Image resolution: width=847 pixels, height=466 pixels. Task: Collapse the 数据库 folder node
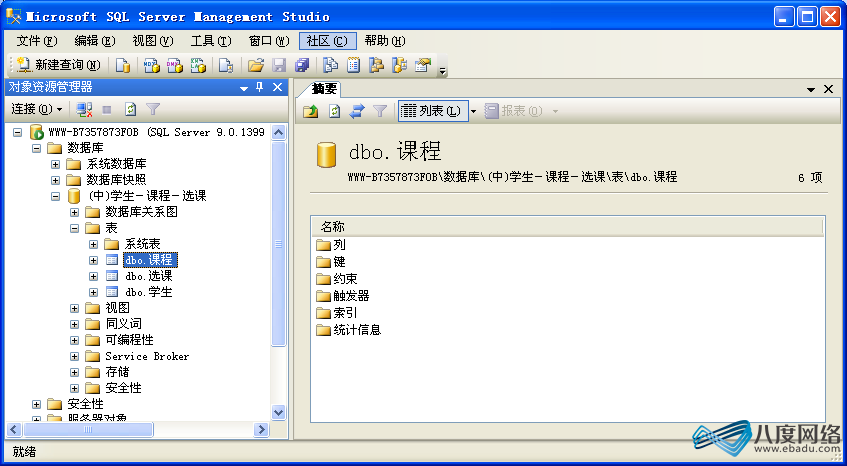37,148
